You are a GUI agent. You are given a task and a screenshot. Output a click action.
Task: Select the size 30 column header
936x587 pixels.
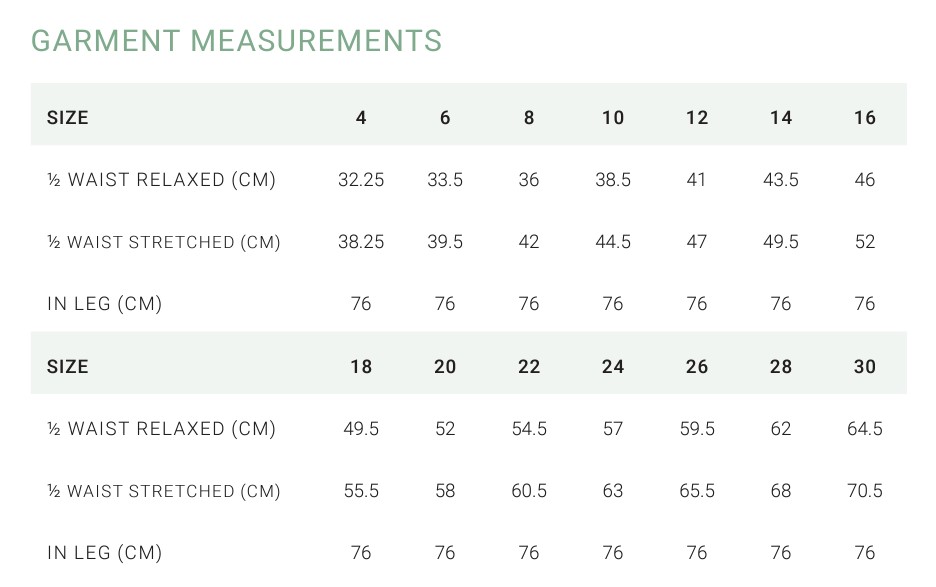(x=865, y=367)
